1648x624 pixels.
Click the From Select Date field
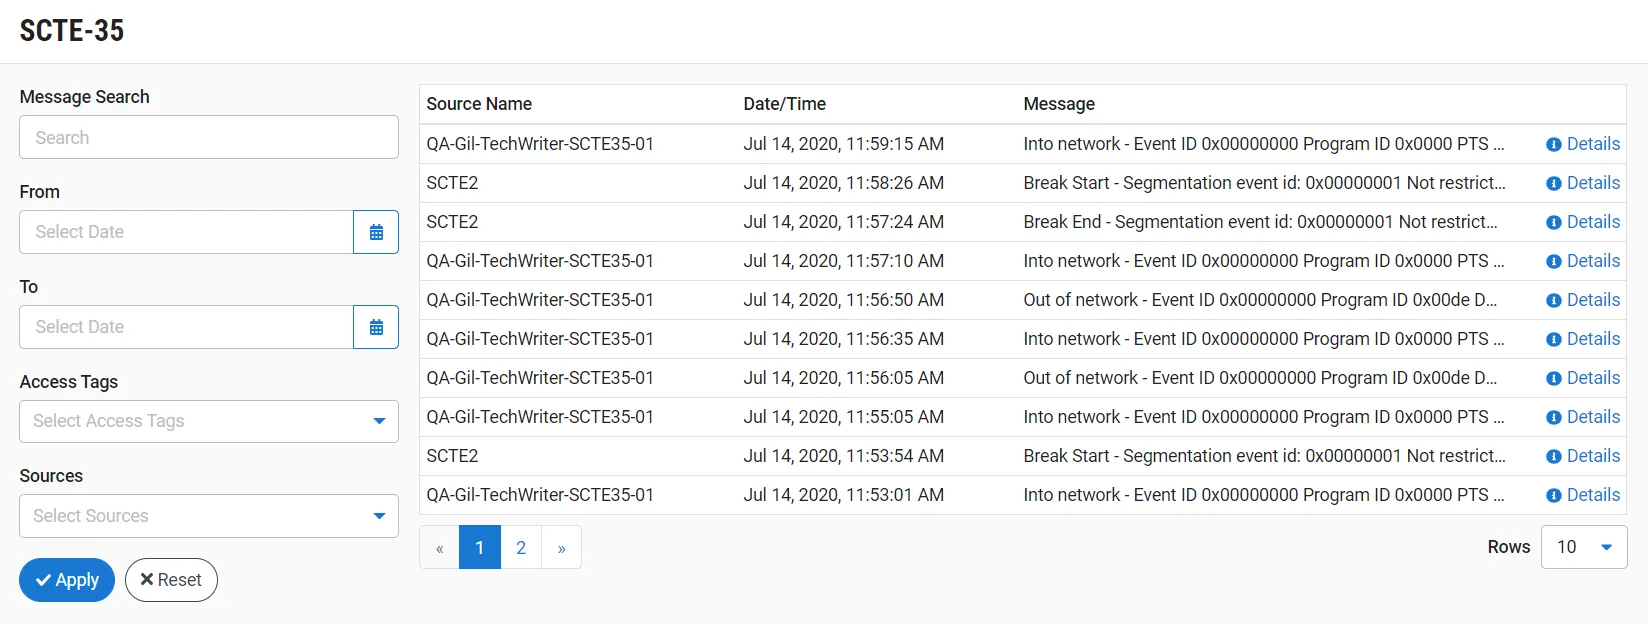coord(187,232)
